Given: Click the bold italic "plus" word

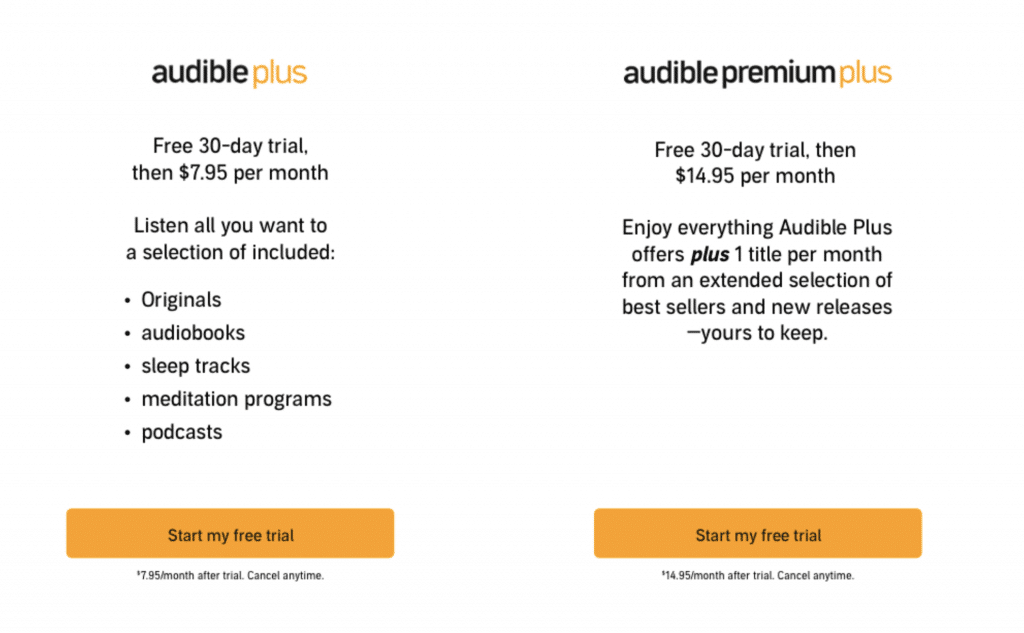Looking at the screenshot, I should point(710,255).
